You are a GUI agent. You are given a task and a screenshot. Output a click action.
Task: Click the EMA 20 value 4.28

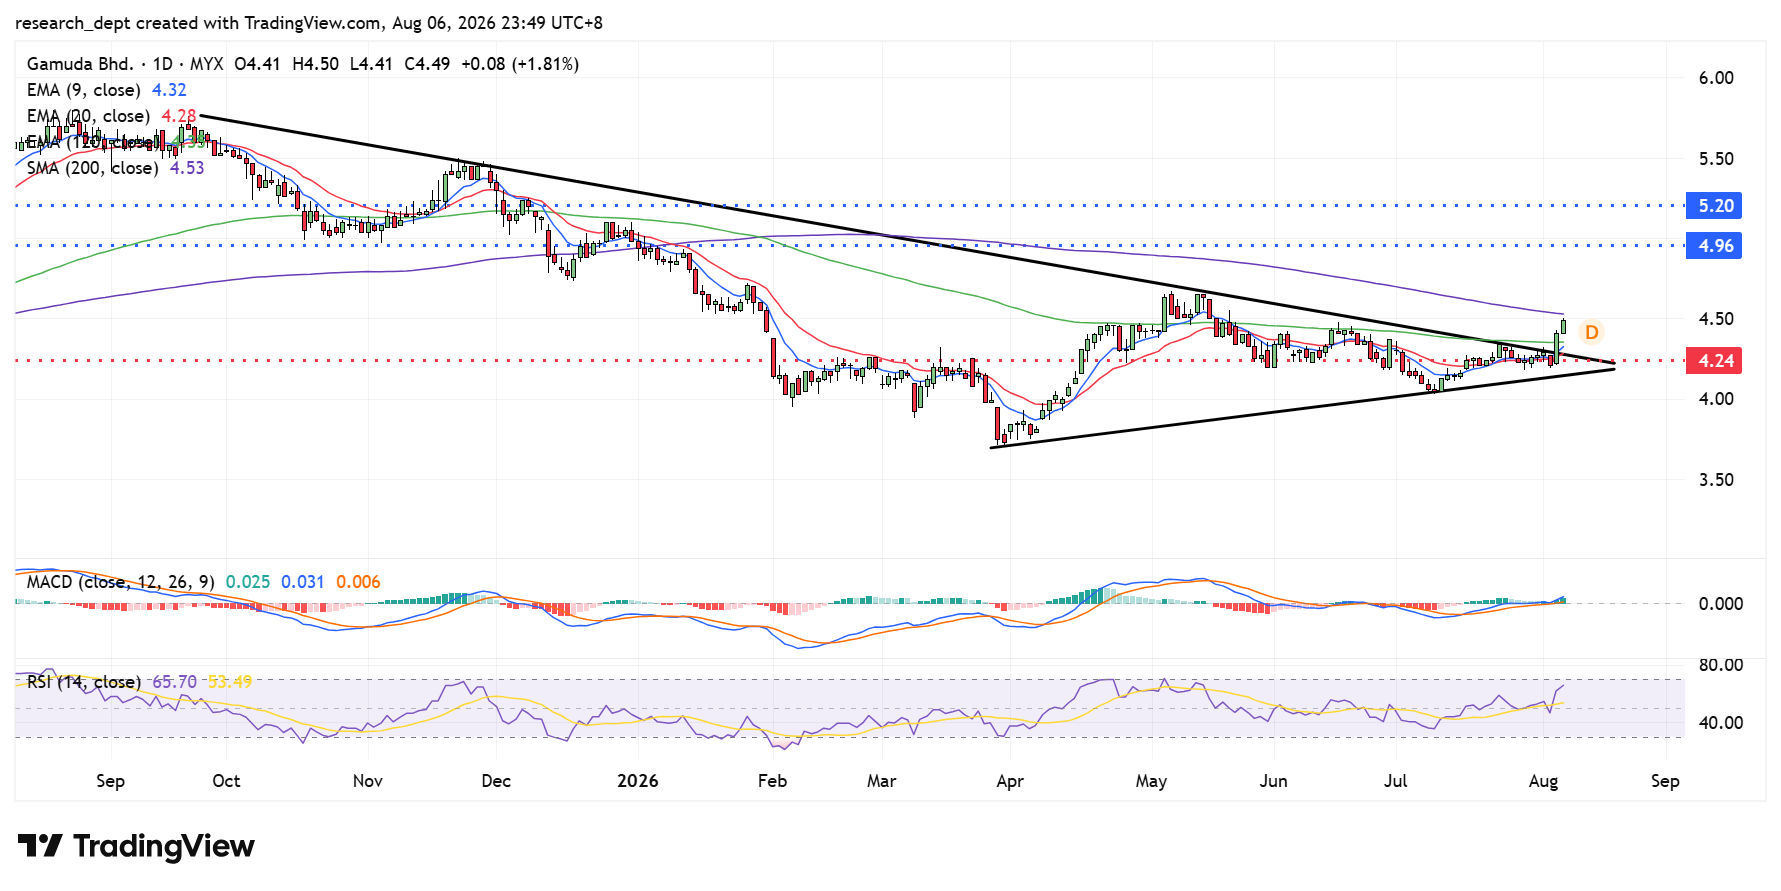(179, 116)
